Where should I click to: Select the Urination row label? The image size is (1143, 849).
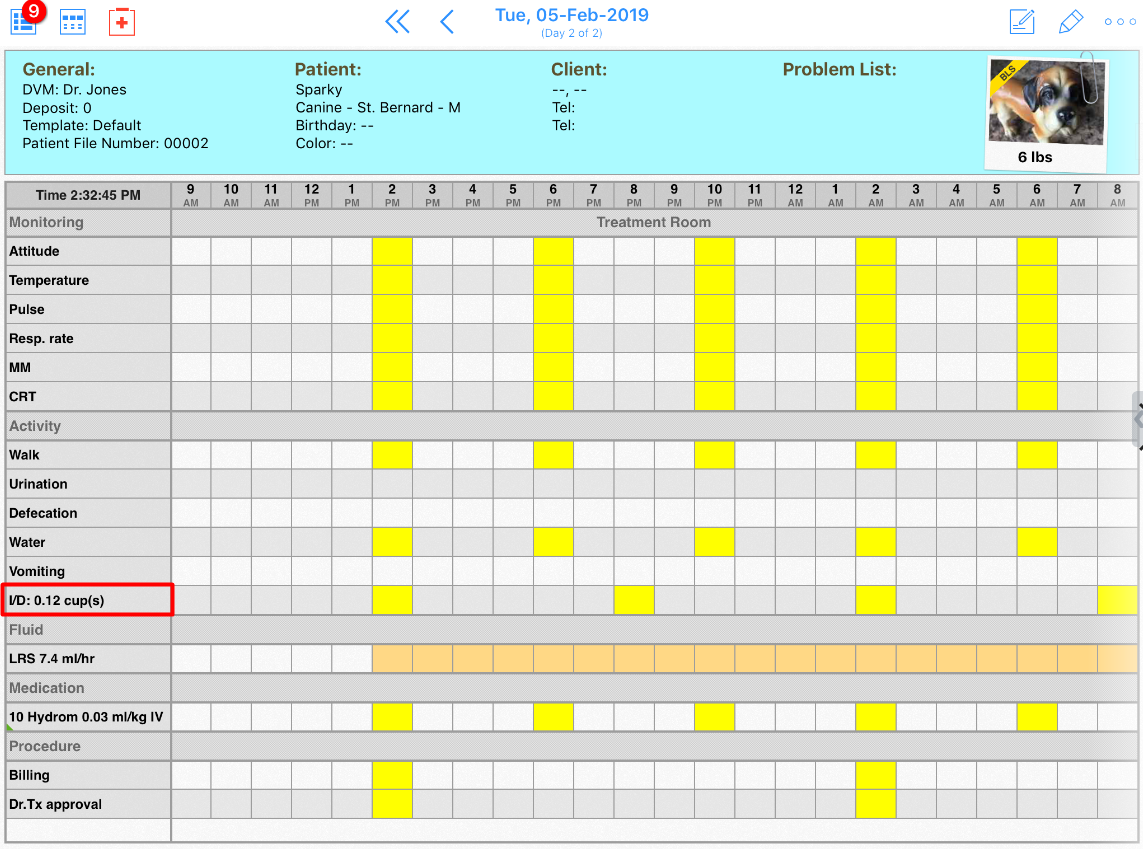coord(88,485)
